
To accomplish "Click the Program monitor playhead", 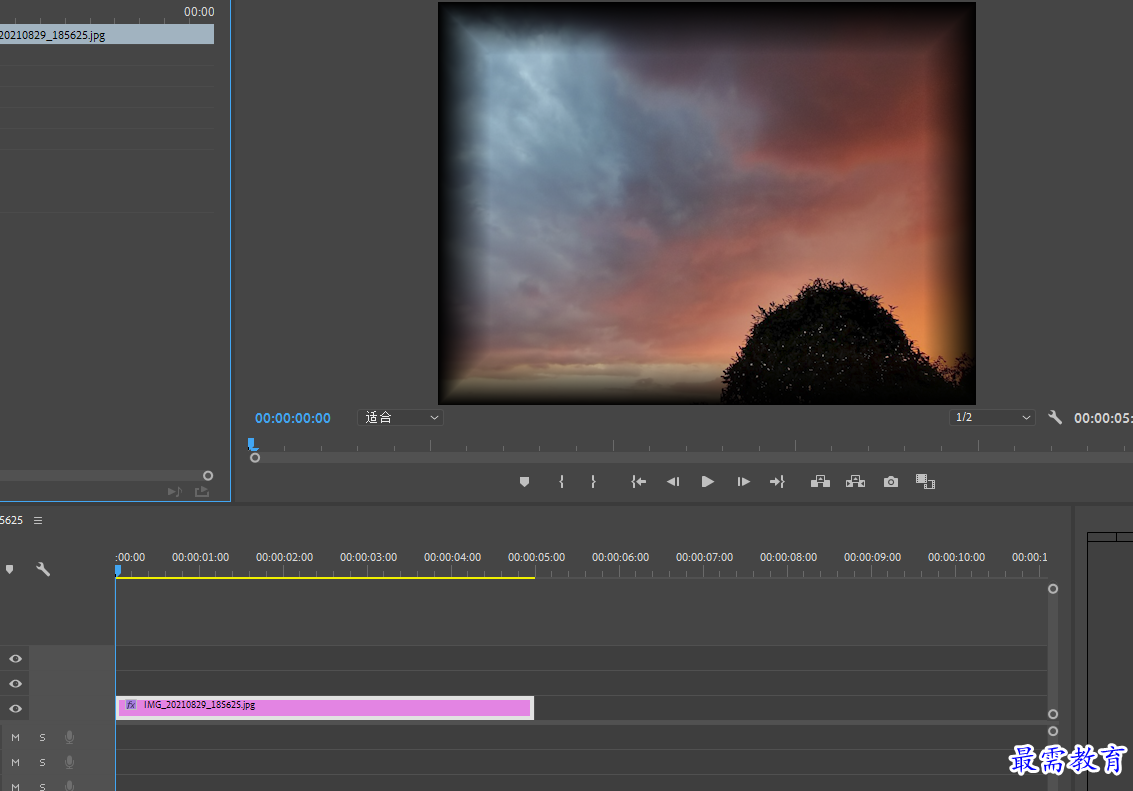I will (251, 444).
